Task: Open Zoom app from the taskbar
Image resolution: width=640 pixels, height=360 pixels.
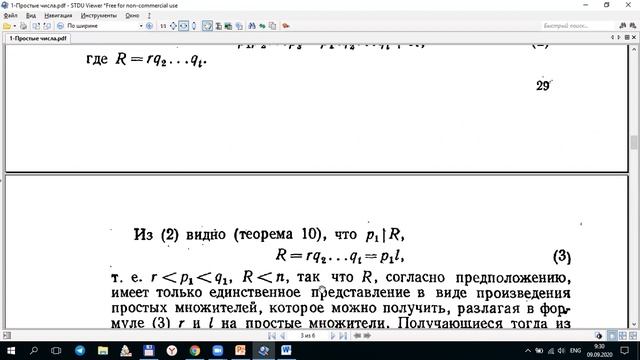Action: (218, 351)
